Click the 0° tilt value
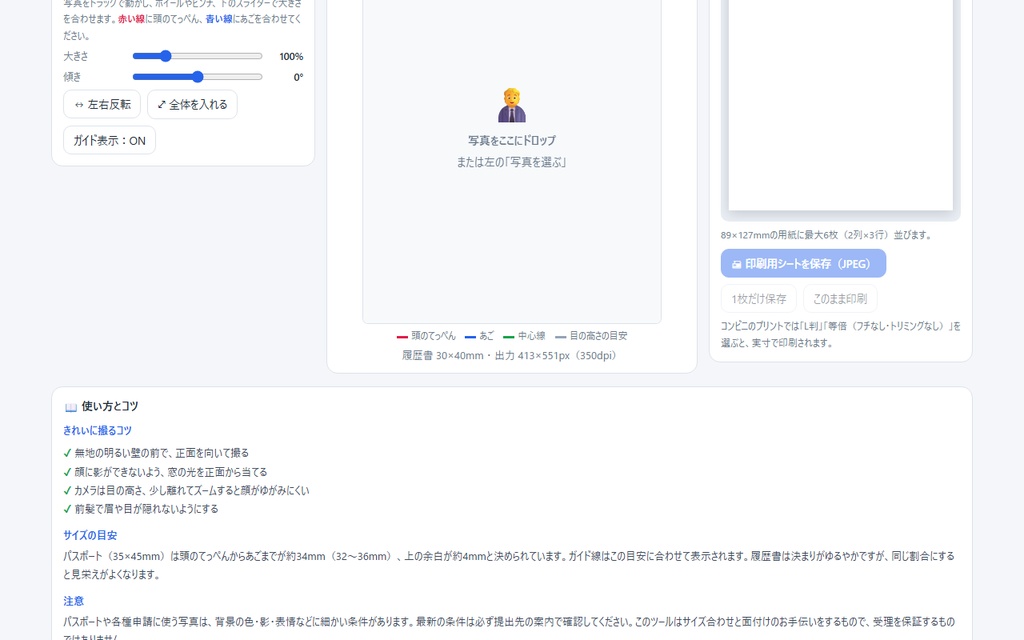The height and width of the screenshot is (640, 1024). [298, 77]
